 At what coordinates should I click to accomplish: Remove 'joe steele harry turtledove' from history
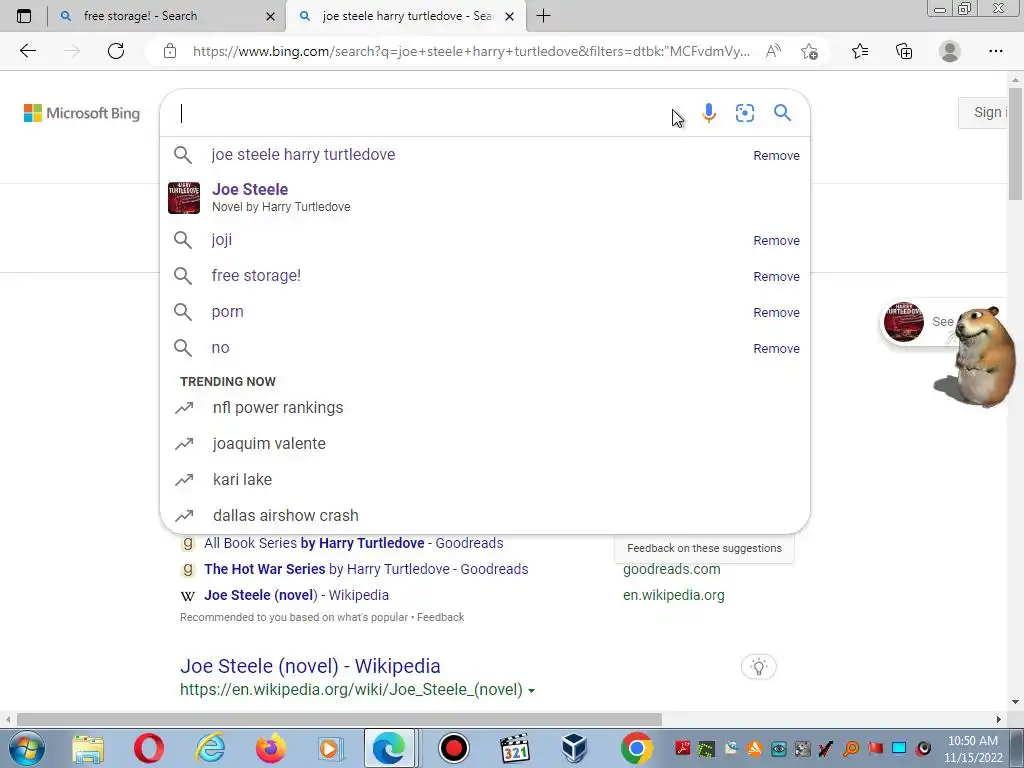coord(776,155)
